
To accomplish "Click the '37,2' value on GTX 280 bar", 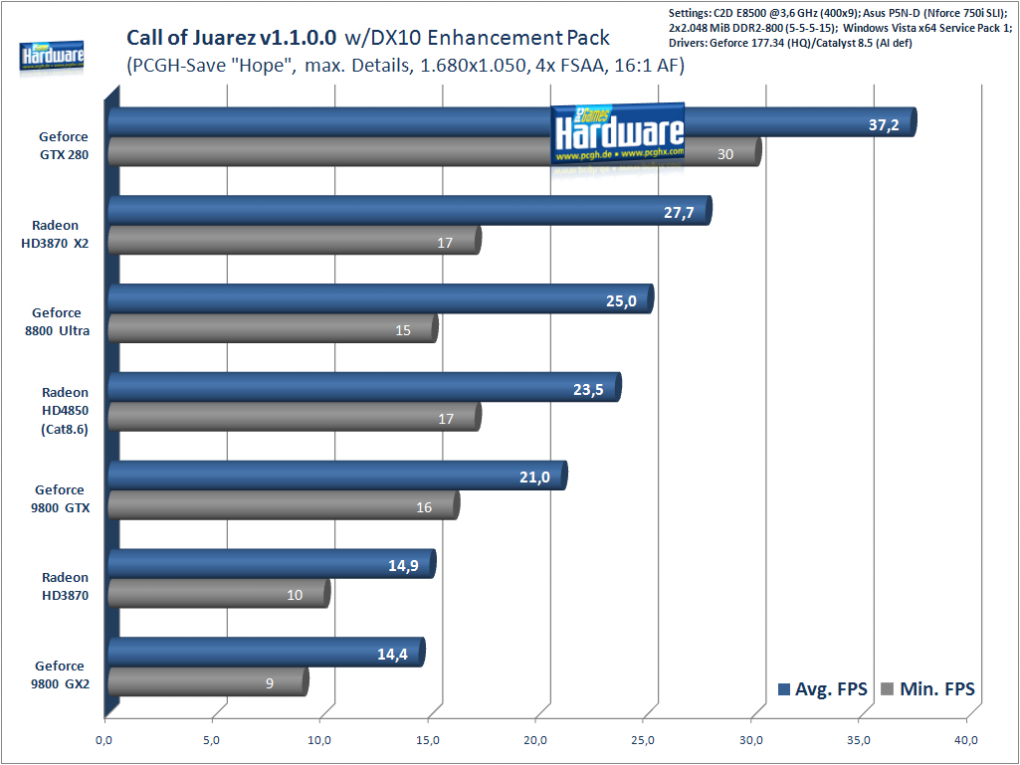I will tap(884, 125).
